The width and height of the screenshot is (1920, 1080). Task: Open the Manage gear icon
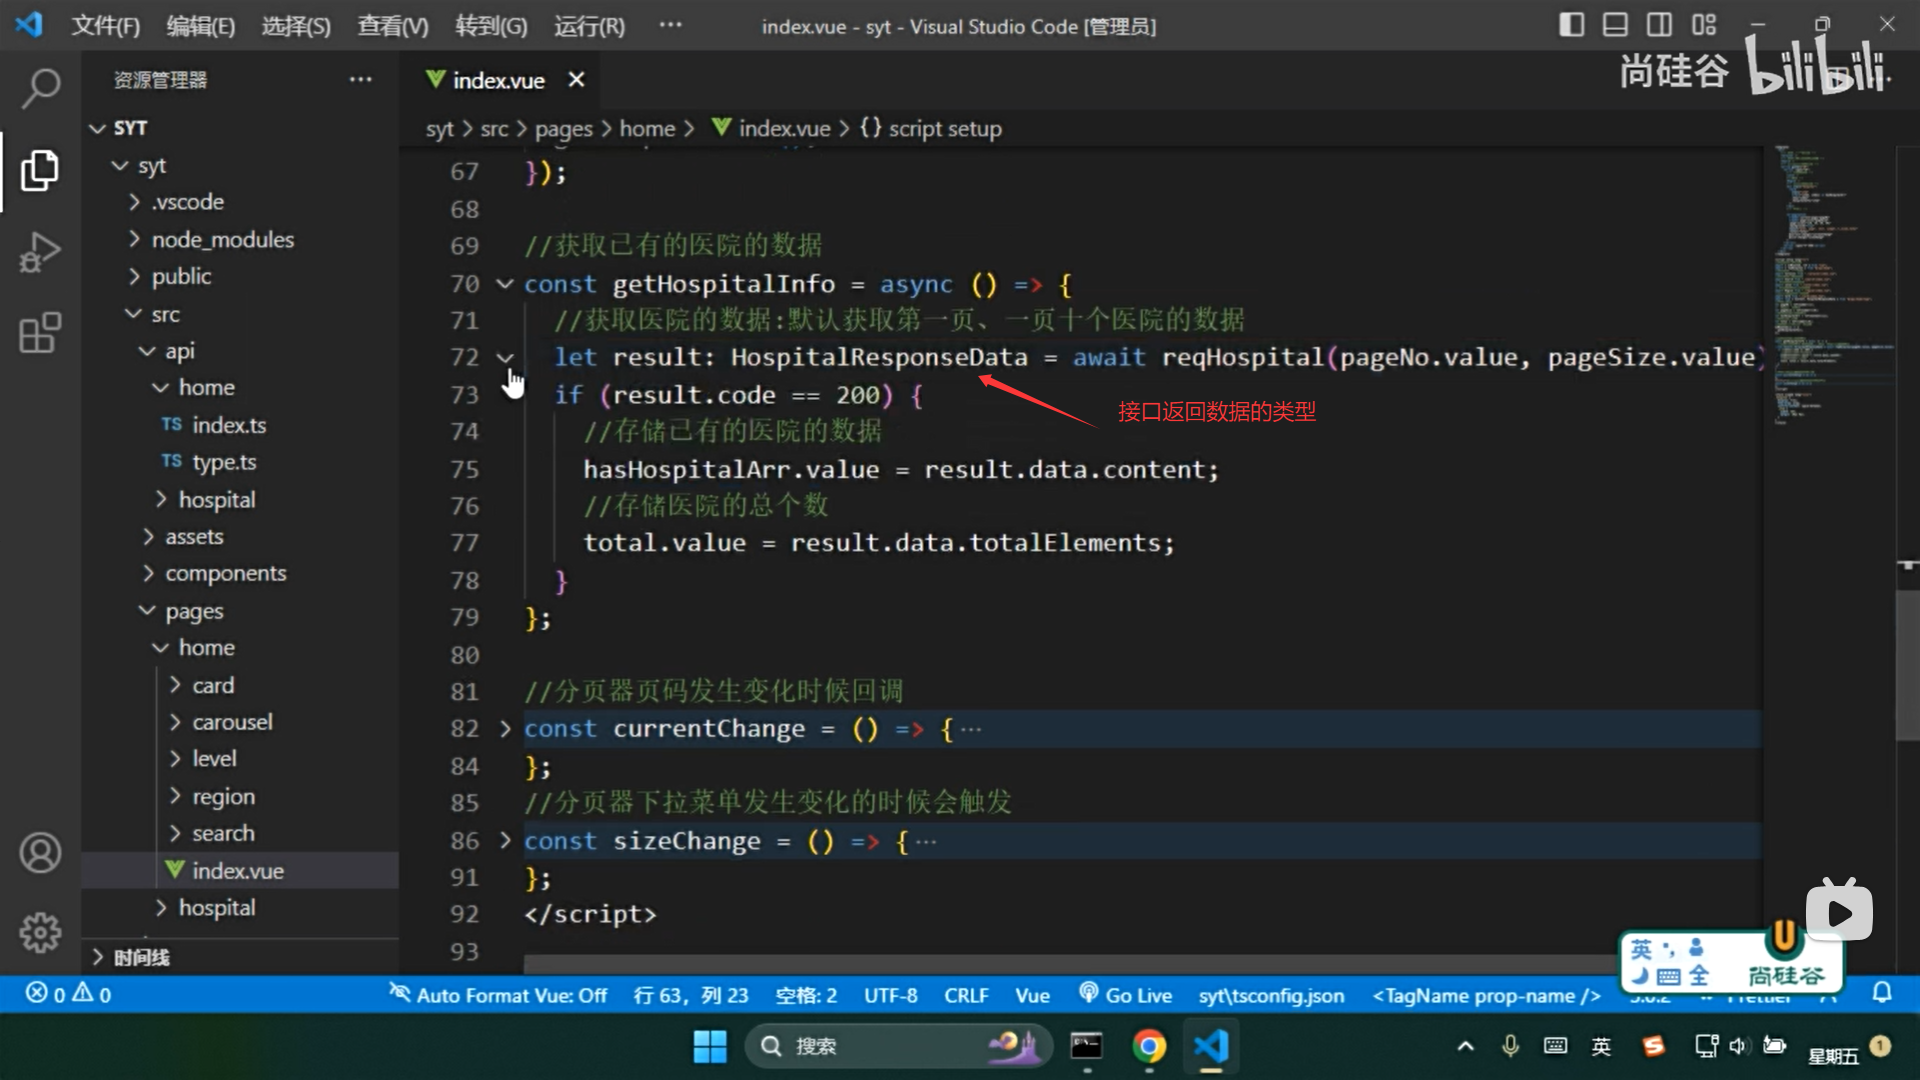tap(40, 932)
